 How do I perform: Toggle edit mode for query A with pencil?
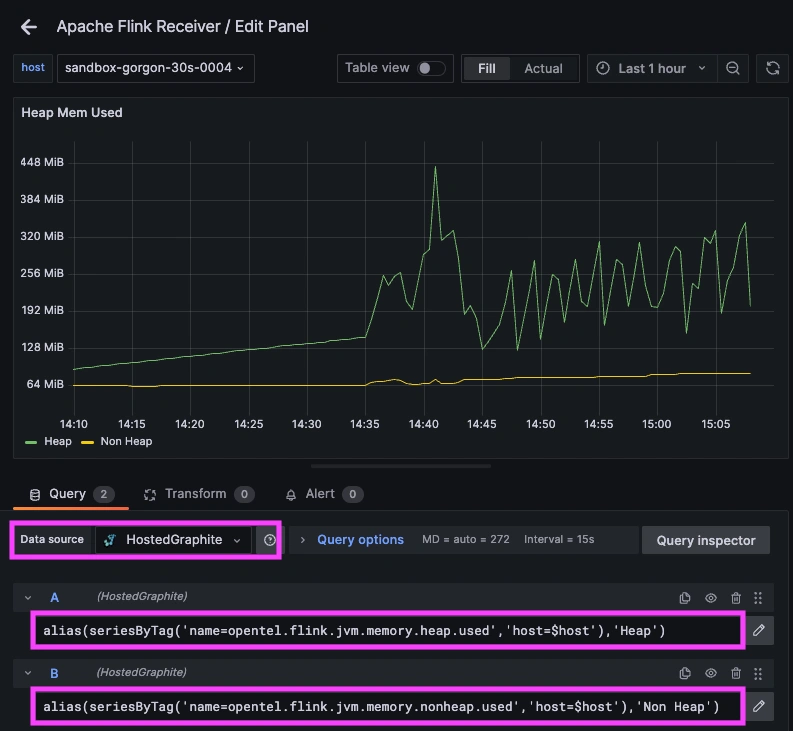coord(759,630)
